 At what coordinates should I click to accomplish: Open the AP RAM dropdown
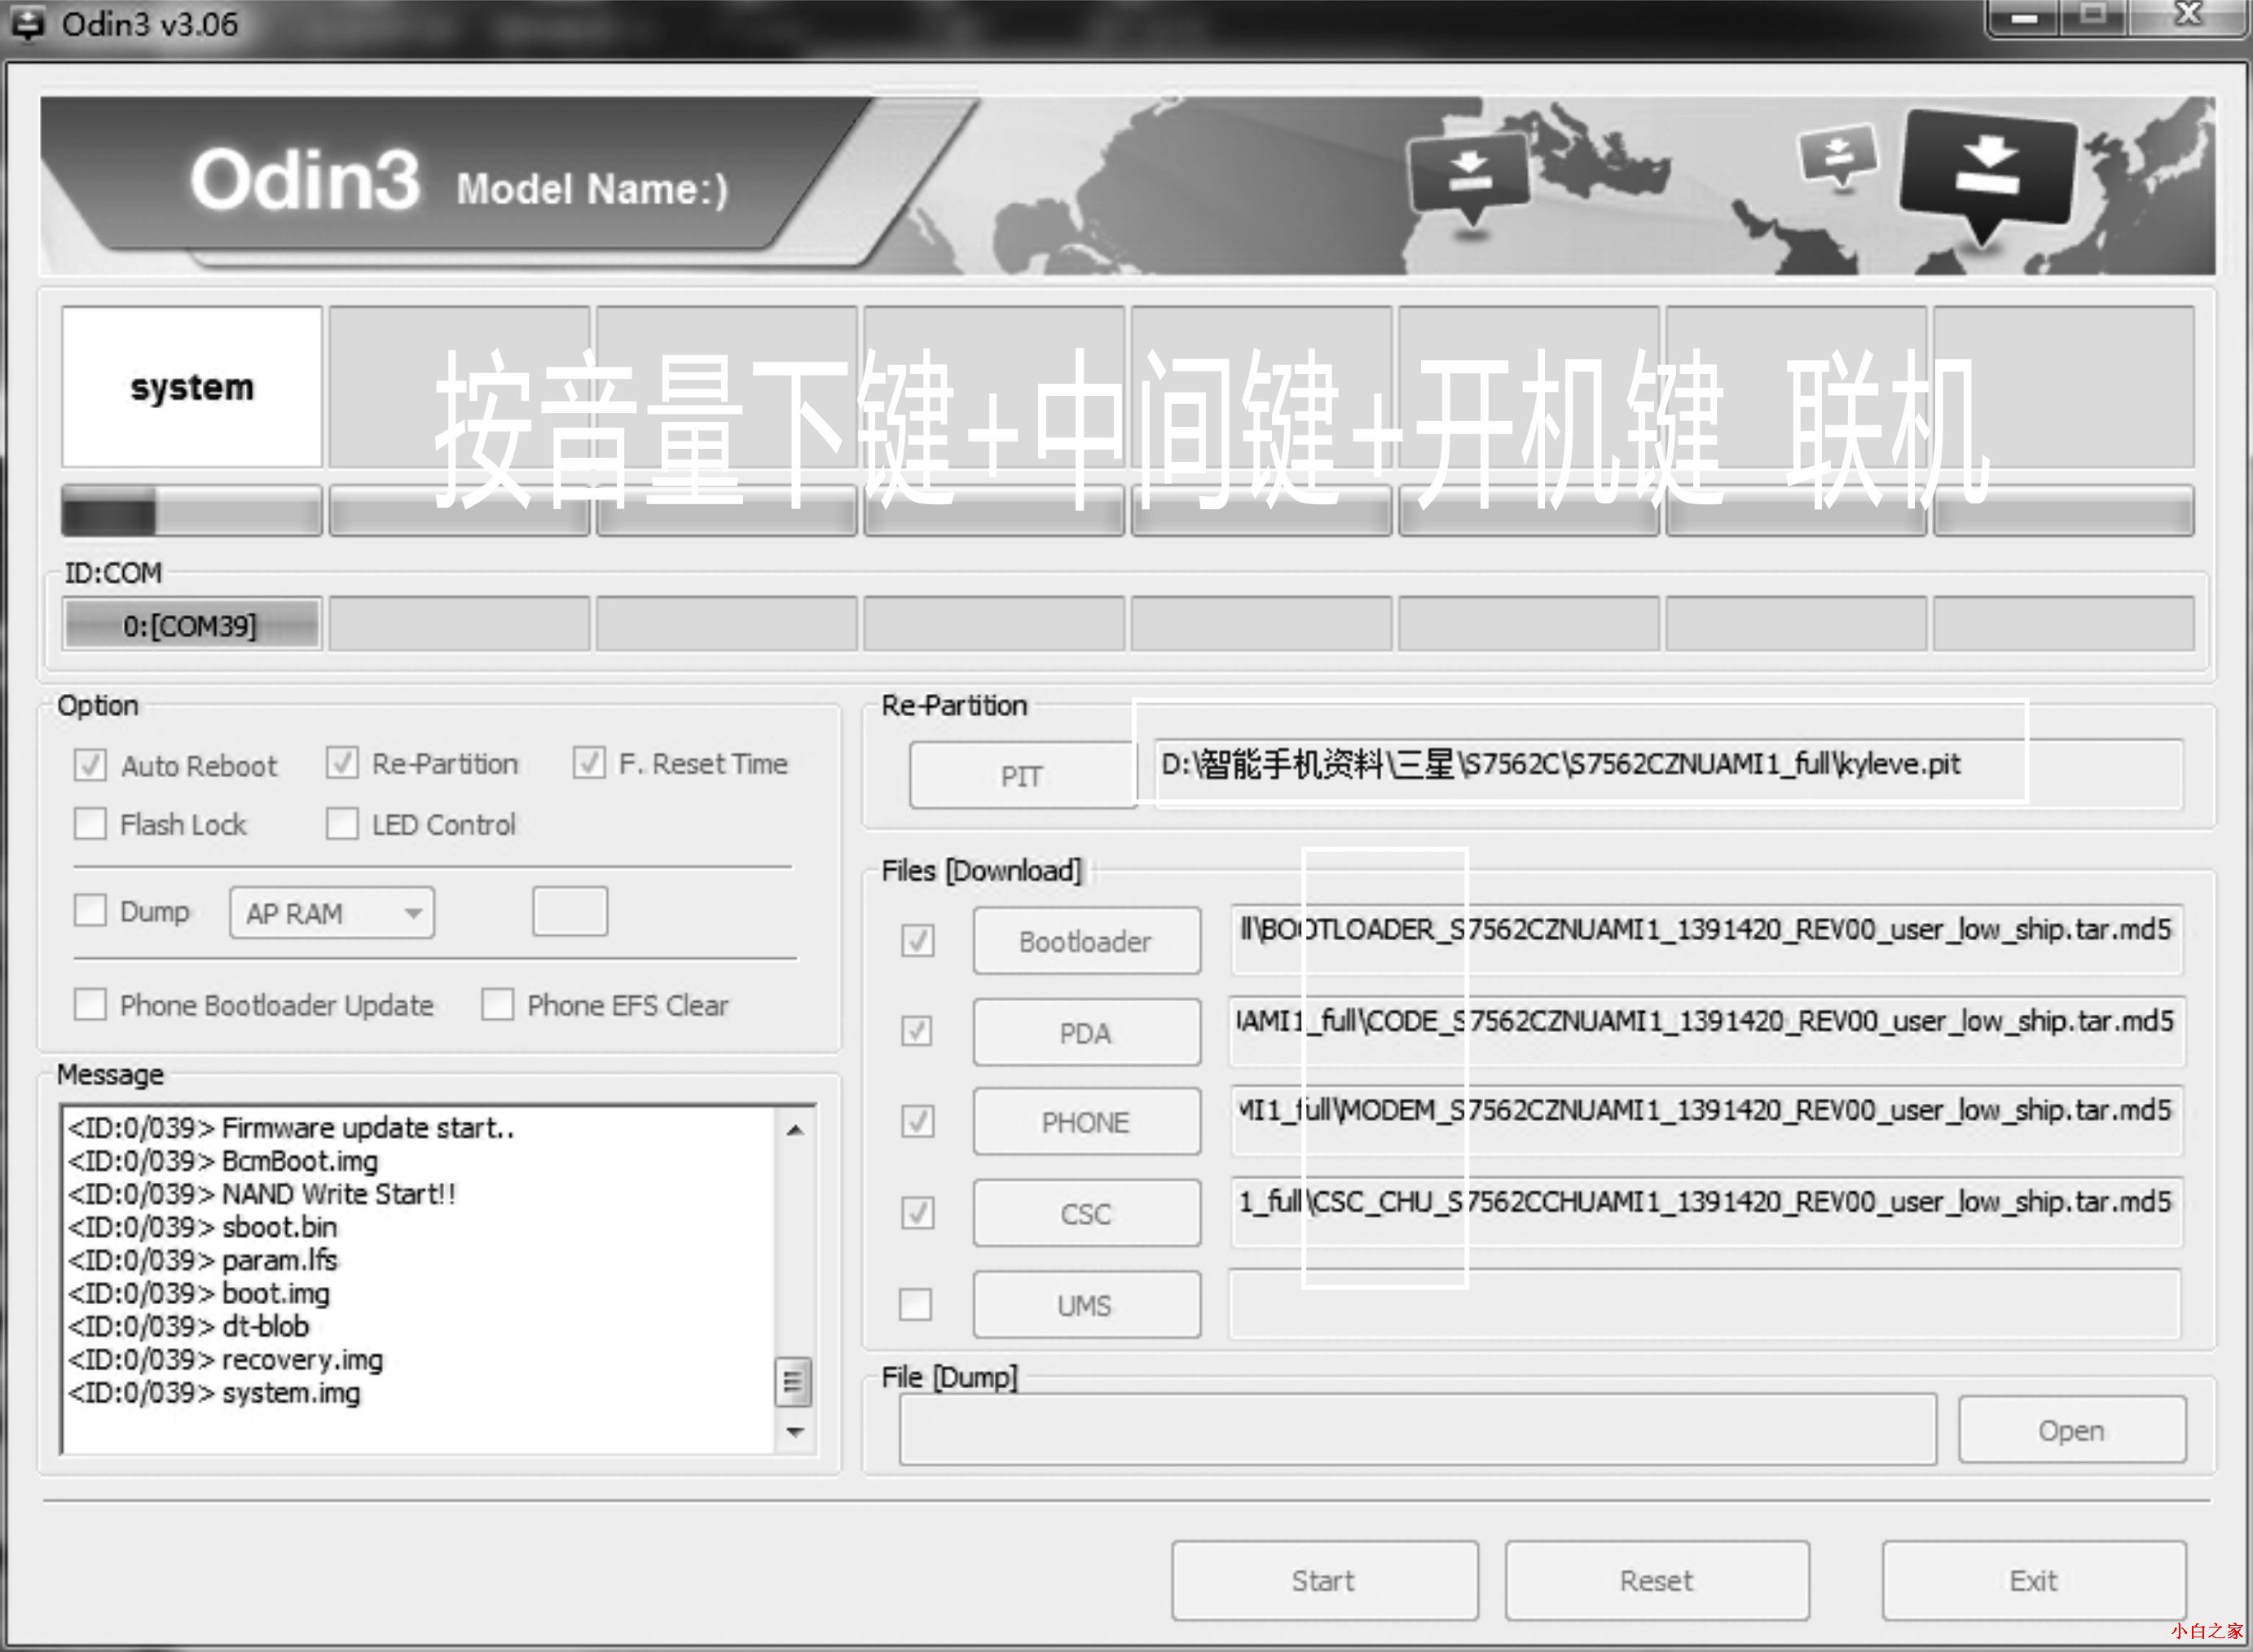(332, 913)
